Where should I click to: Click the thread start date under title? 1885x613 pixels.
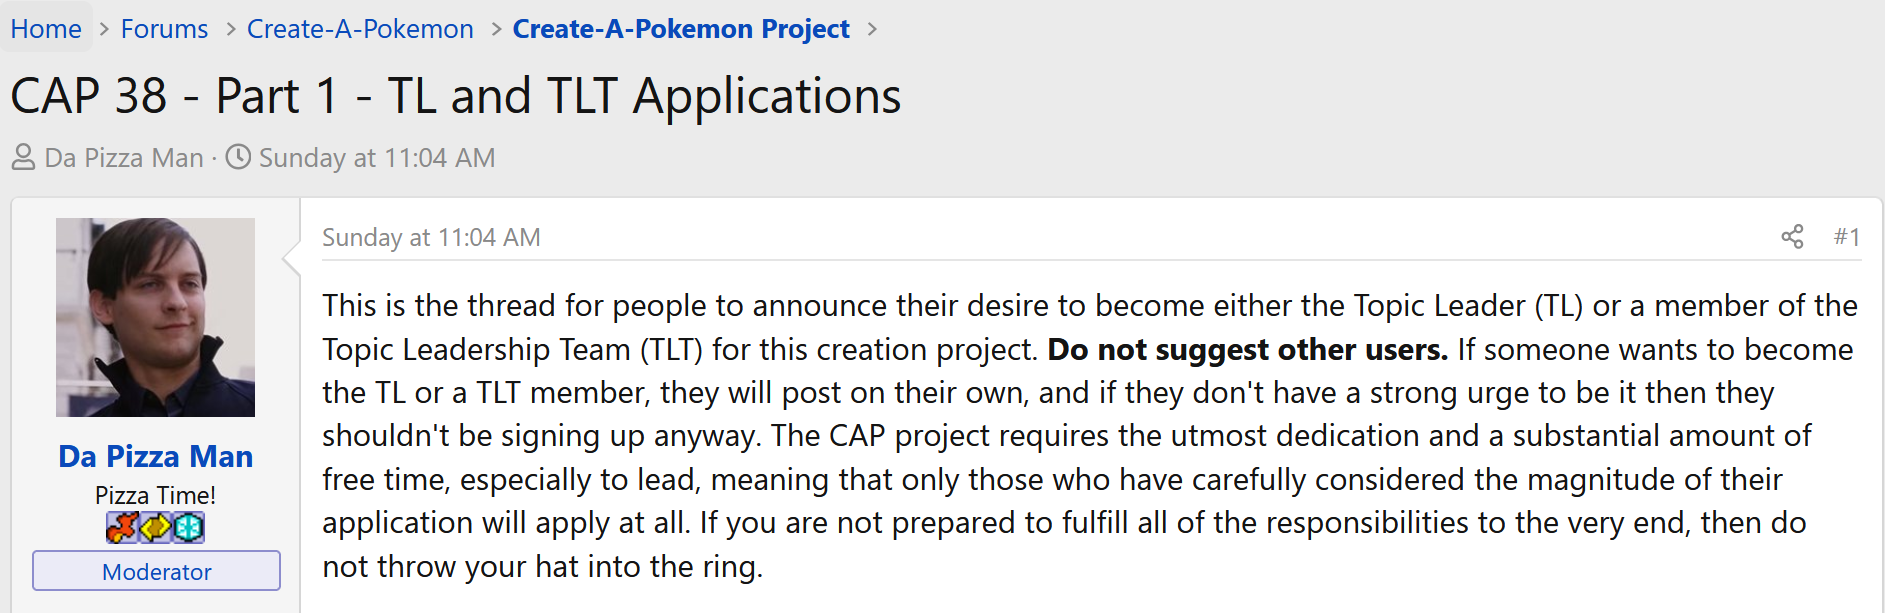pos(377,158)
